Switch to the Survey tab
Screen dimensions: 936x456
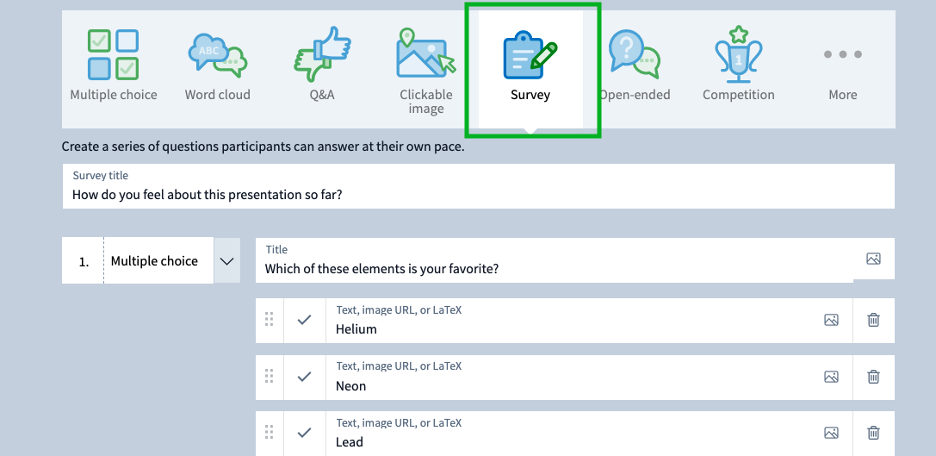tap(531, 69)
